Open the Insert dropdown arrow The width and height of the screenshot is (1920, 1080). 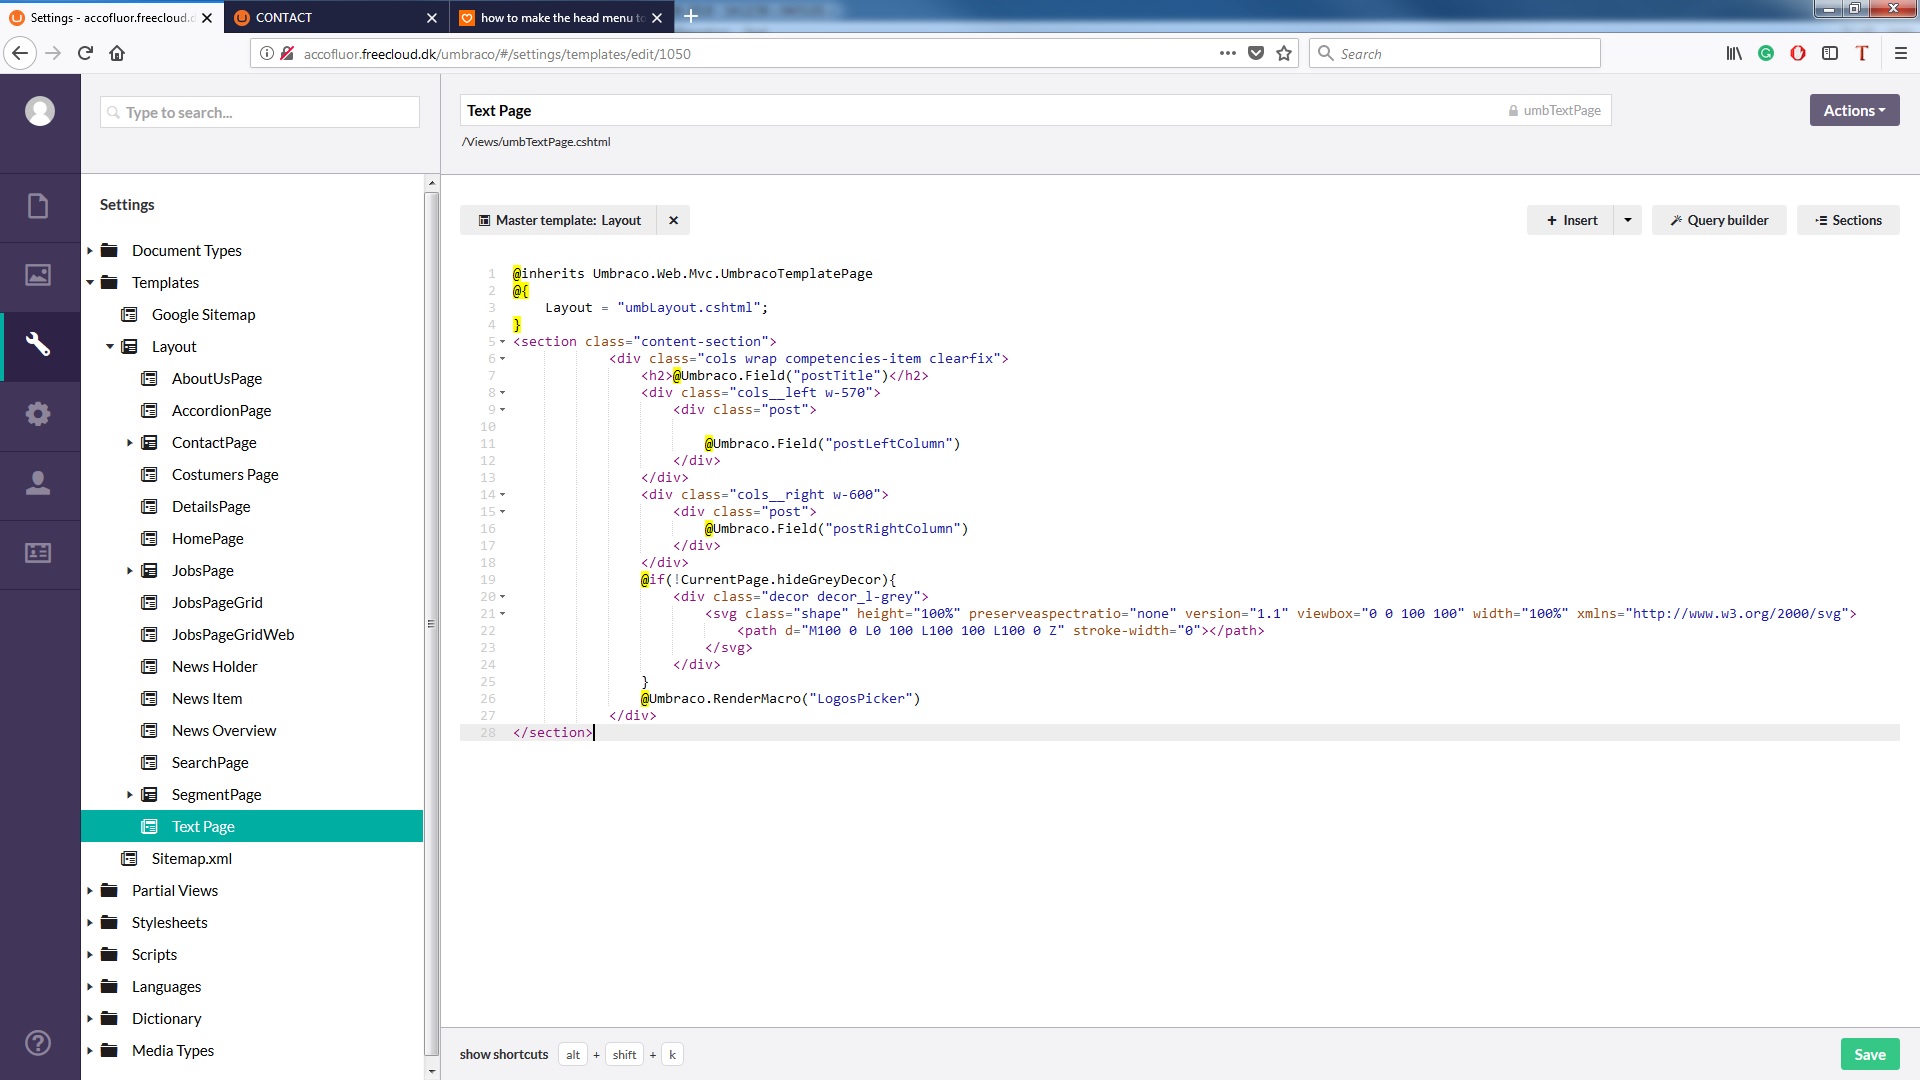point(1628,220)
